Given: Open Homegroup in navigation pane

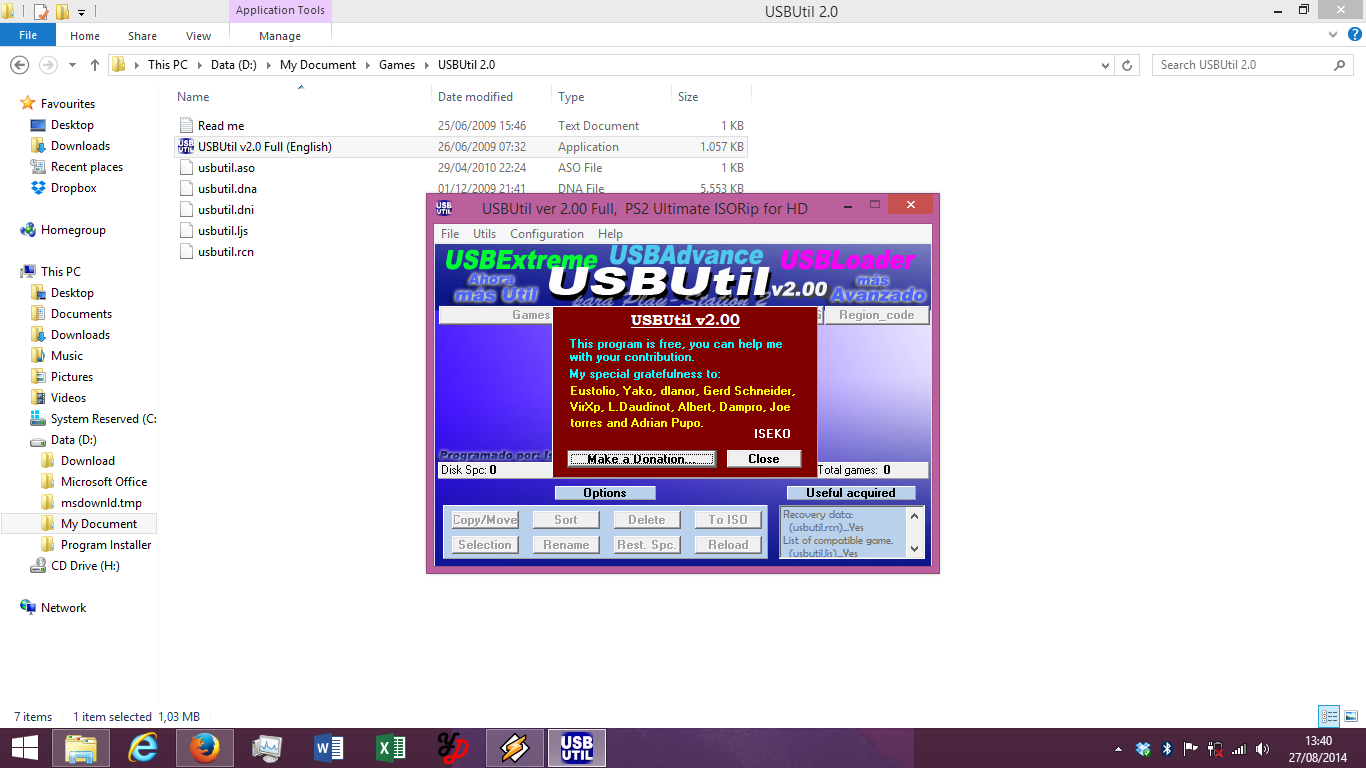Looking at the screenshot, I should point(73,230).
